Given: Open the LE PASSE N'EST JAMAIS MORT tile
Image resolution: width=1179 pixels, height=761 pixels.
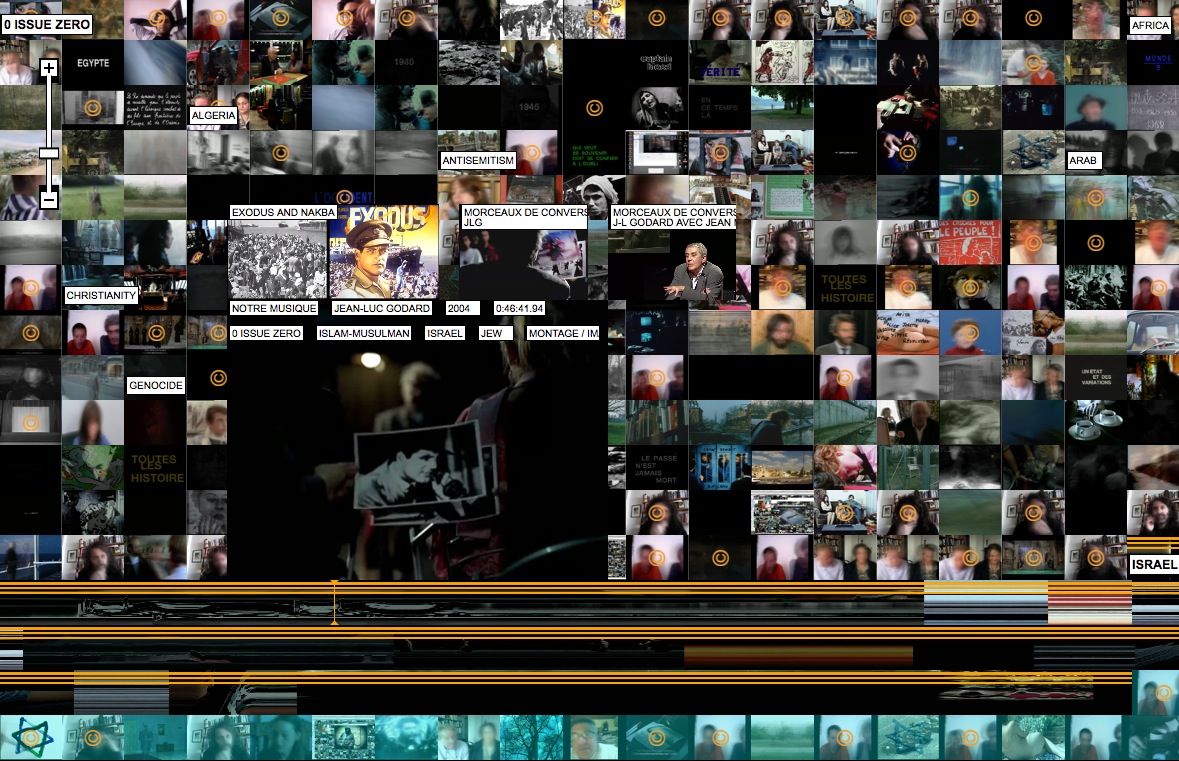Looking at the screenshot, I should tap(656, 468).
